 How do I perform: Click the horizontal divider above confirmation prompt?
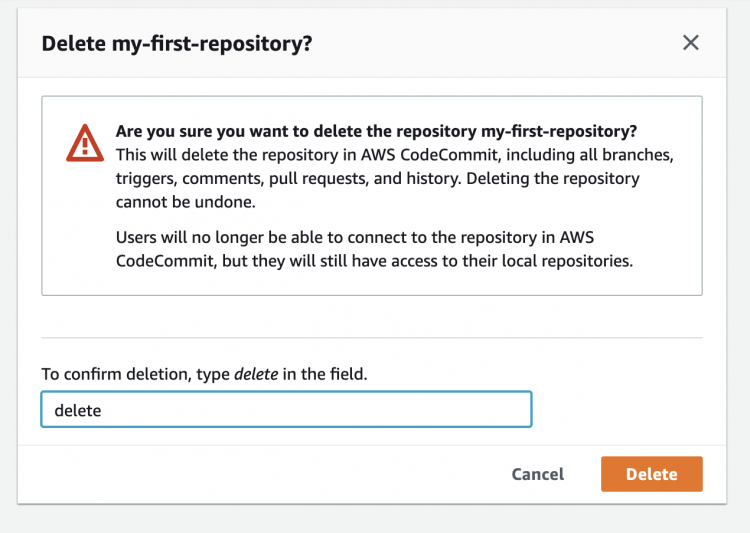[372, 338]
